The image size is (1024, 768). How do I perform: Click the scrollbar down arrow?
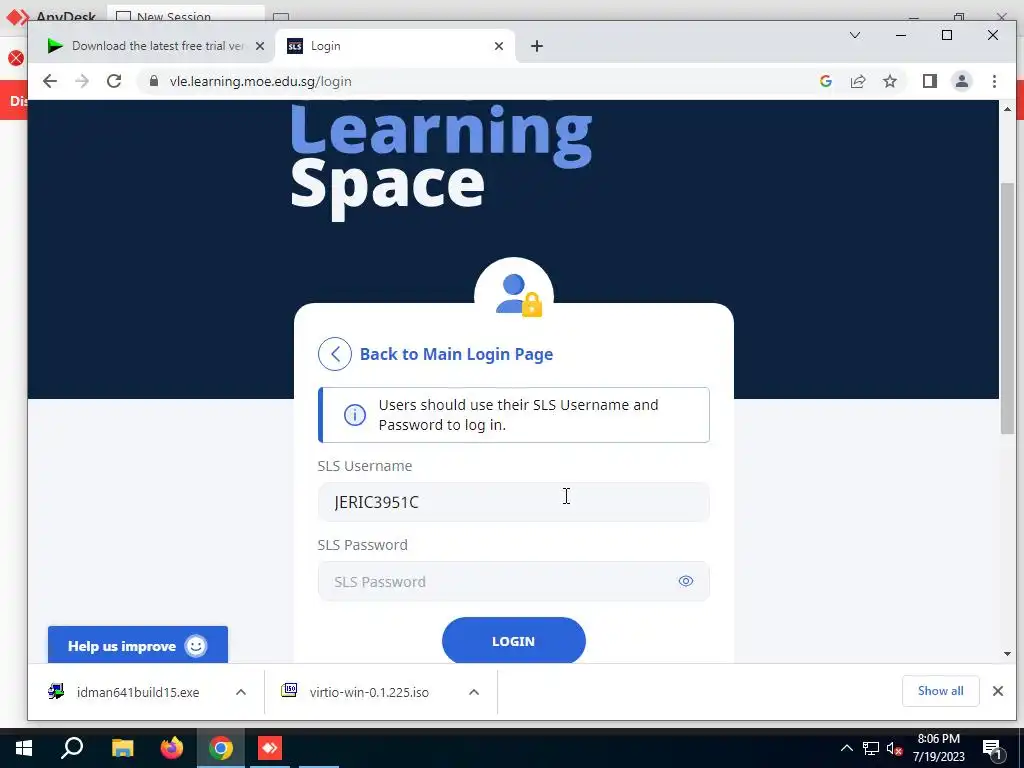(x=1007, y=654)
